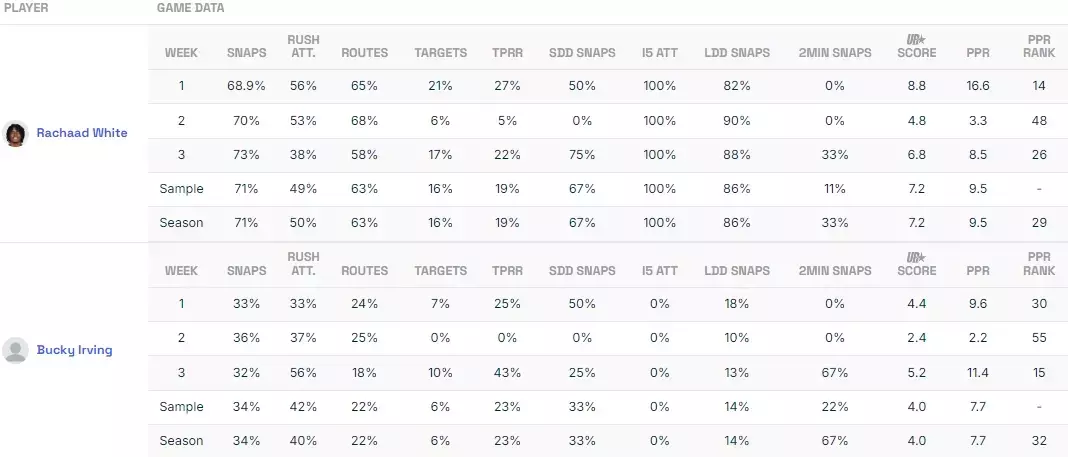Select SNAPS header in Rachaad White's table
The height and width of the screenshot is (457, 1068).
(246, 53)
